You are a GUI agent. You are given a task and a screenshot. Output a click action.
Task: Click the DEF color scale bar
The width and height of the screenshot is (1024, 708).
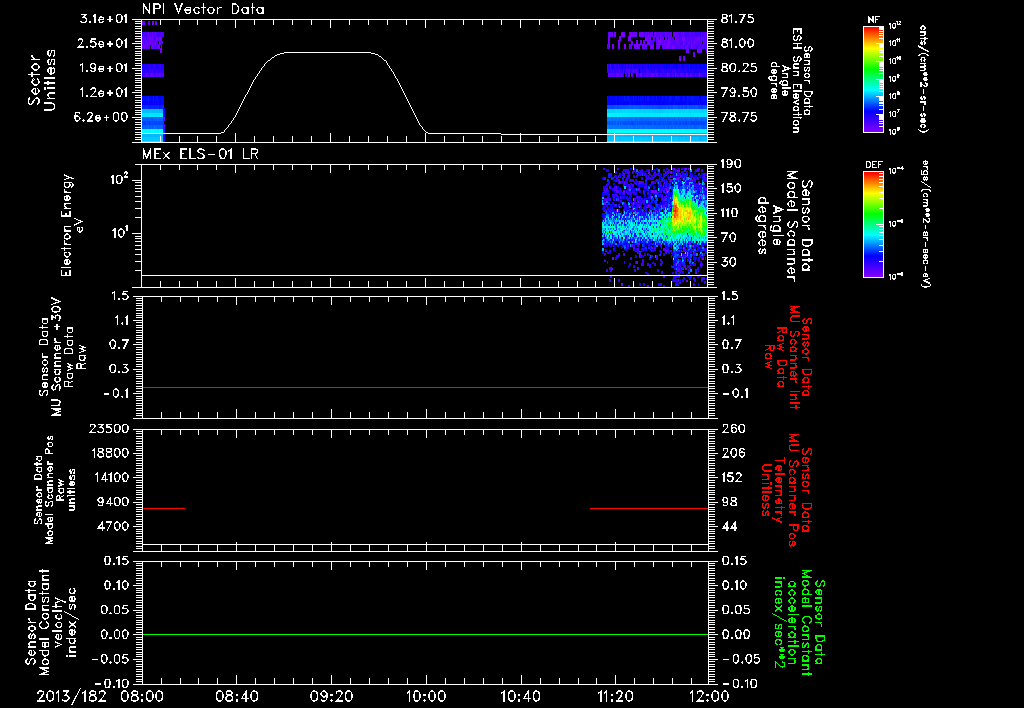(x=873, y=223)
